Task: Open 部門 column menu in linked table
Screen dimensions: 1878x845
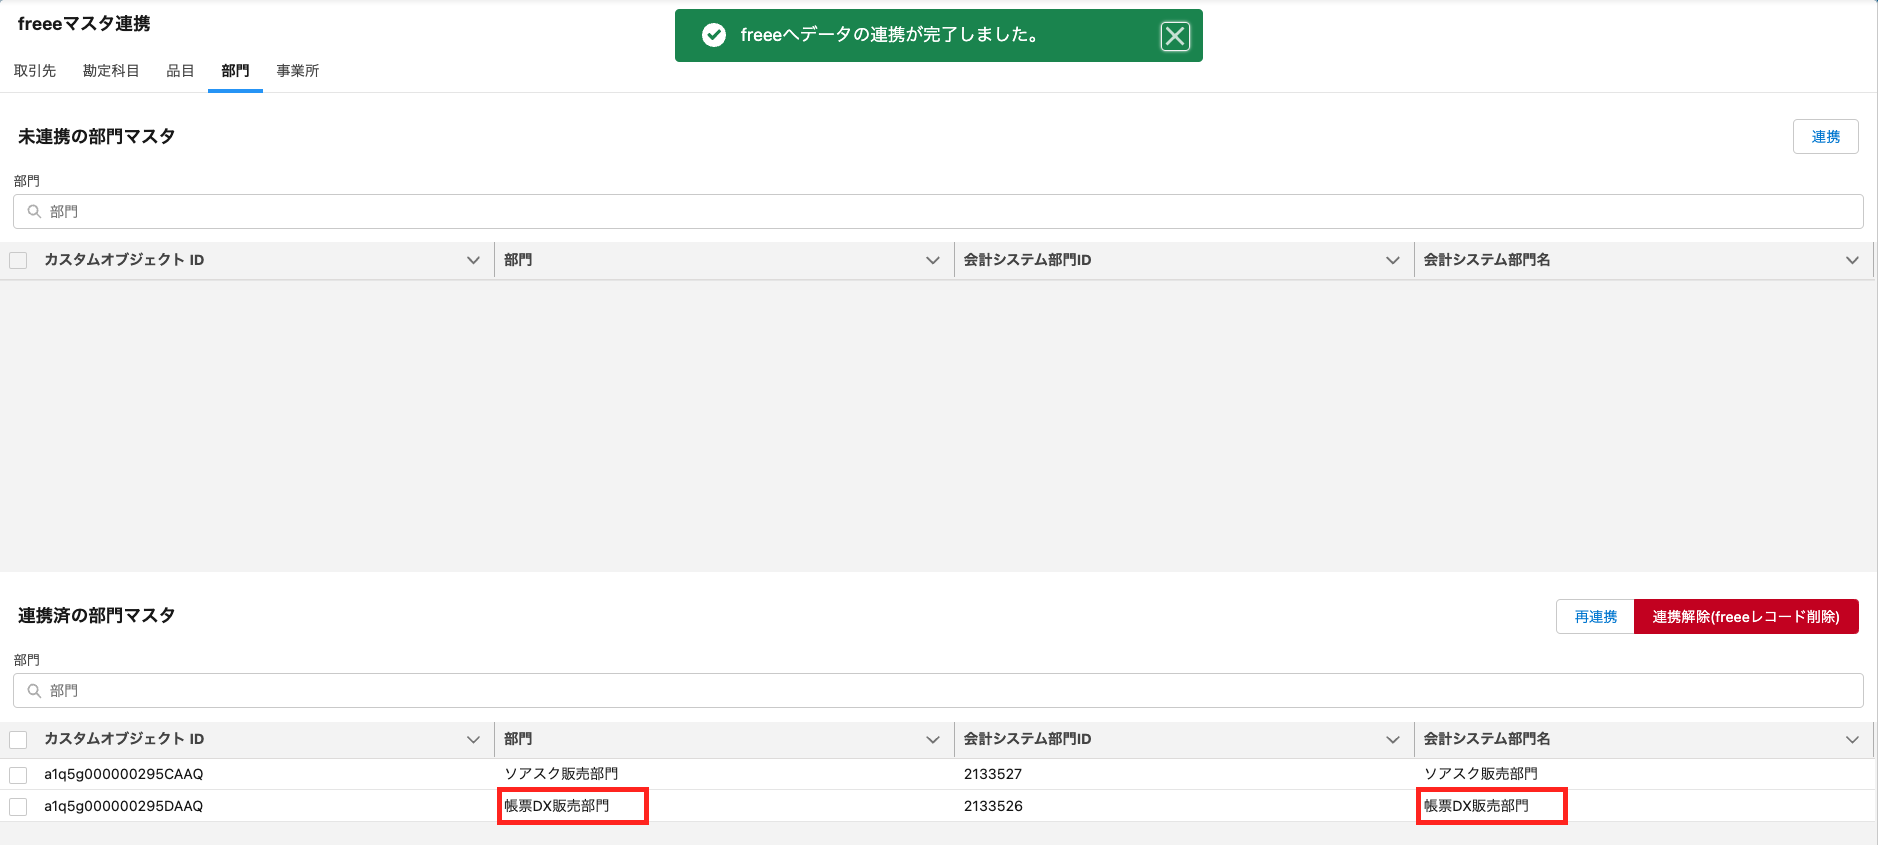Action: tap(932, 739)
